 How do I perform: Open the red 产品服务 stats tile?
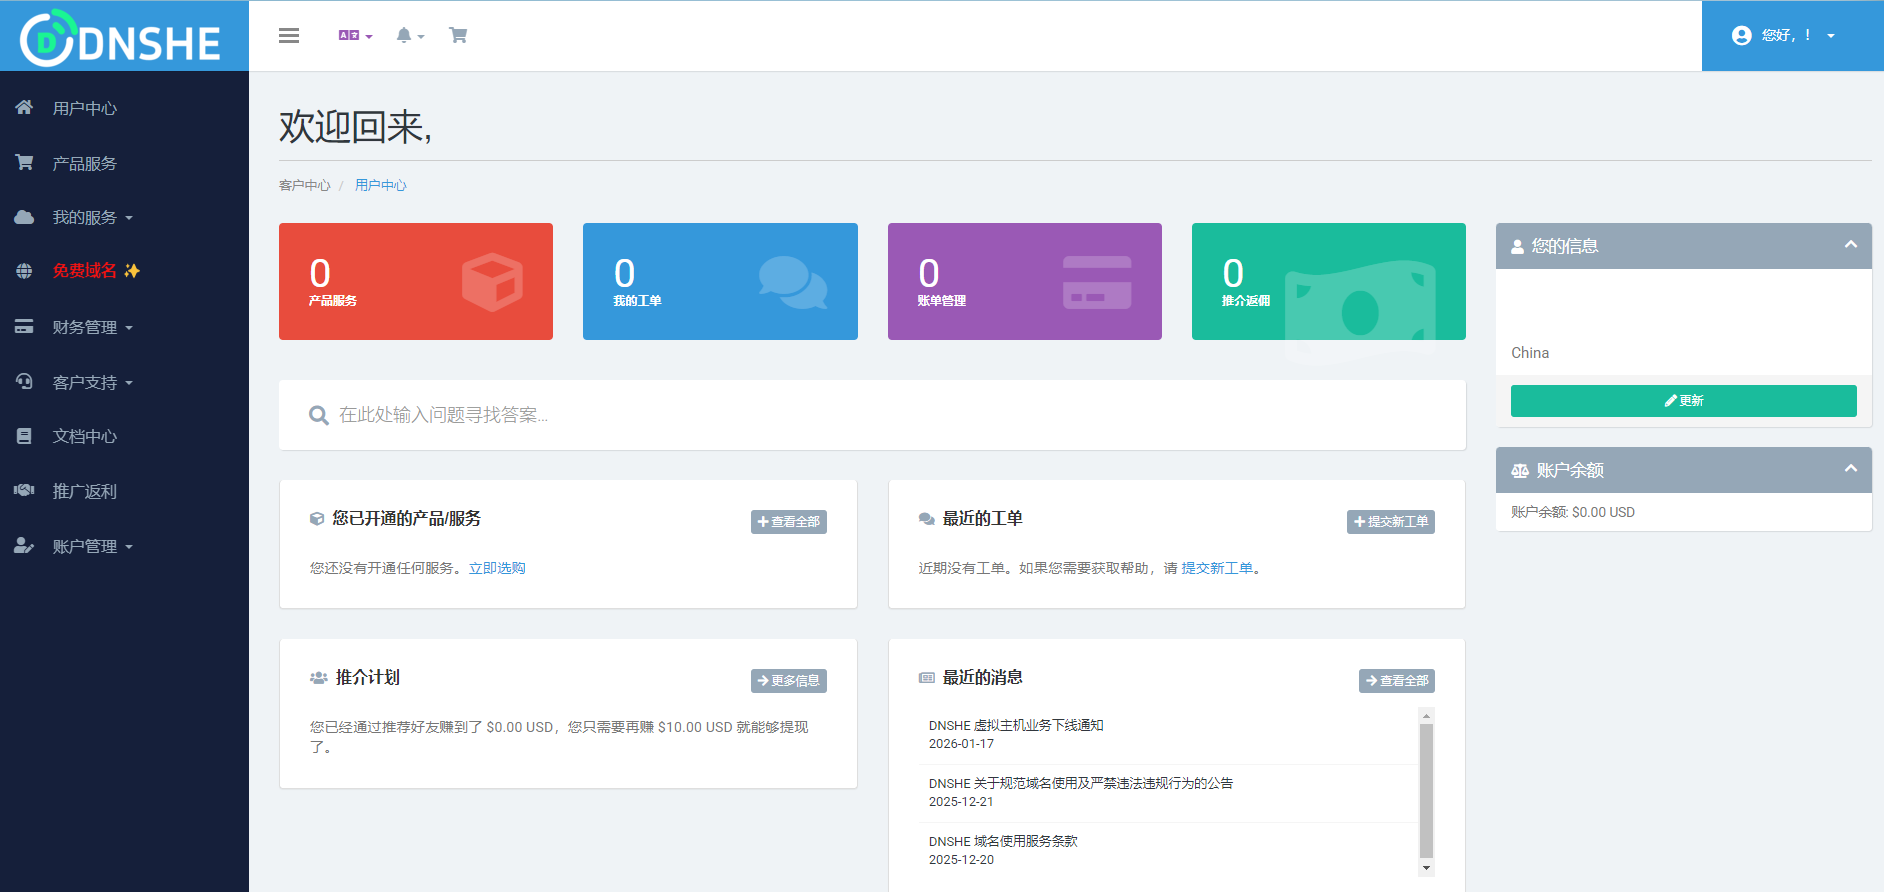tap(415, 281)
